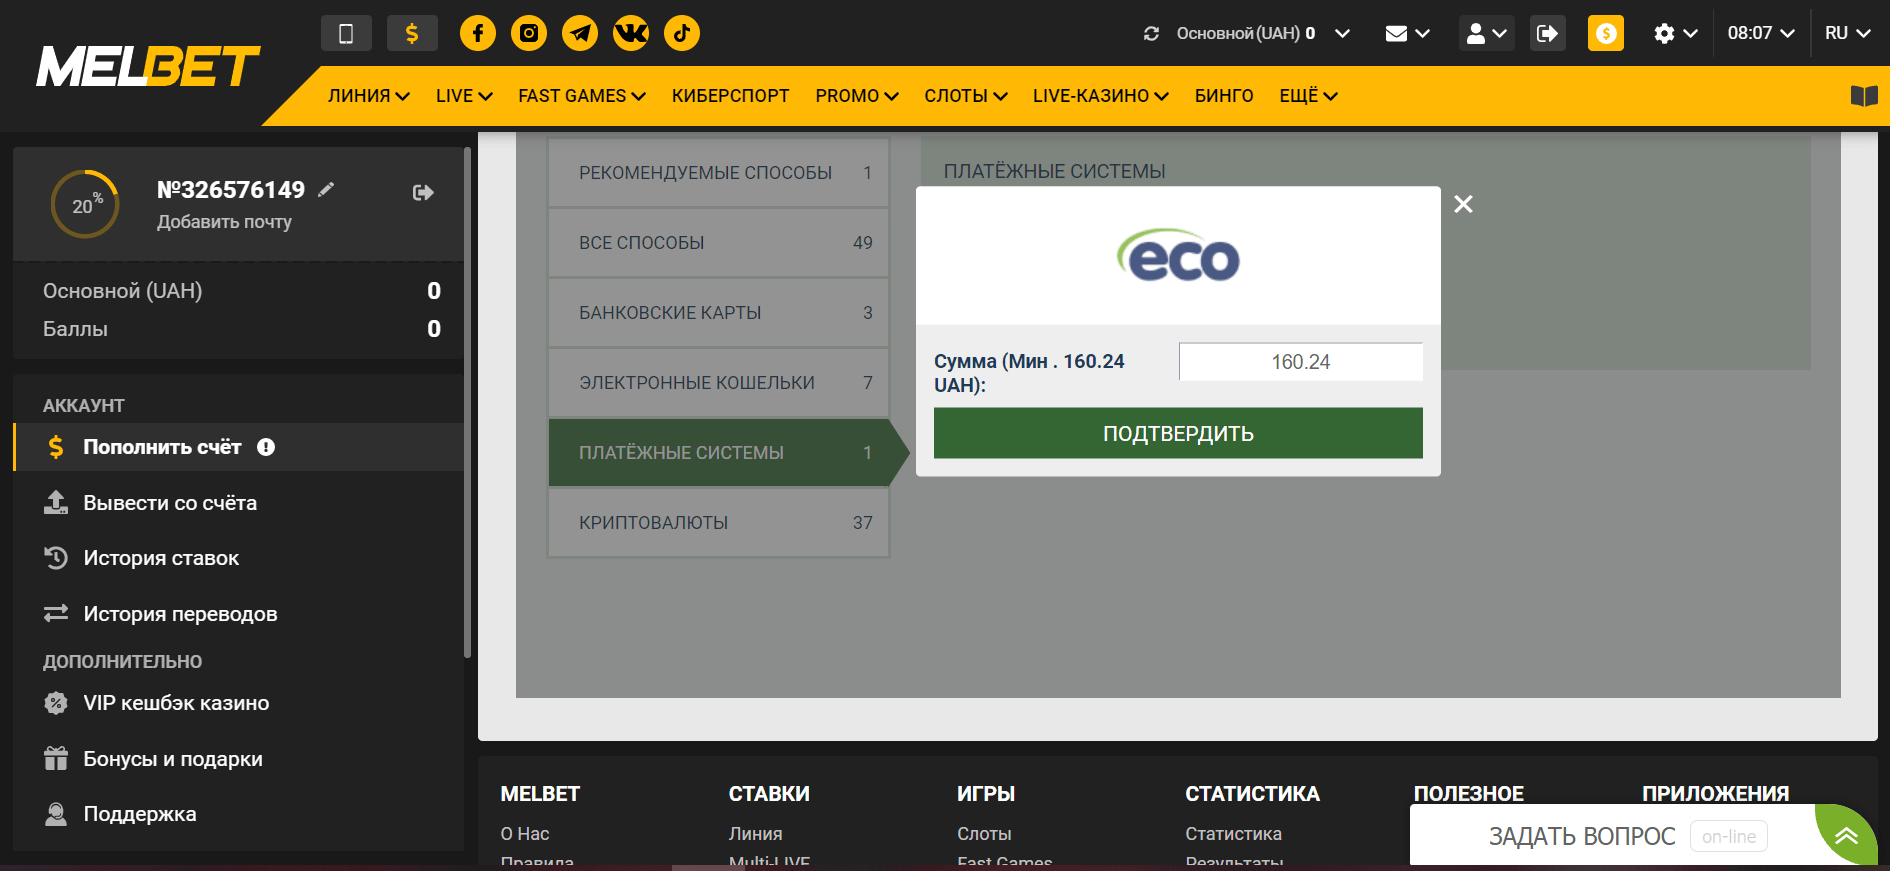Click the ЗАДАТЬ ВОПРОС chat button
The height and width of the screenshot is (871, 1890).
(x=1612, y=836)
